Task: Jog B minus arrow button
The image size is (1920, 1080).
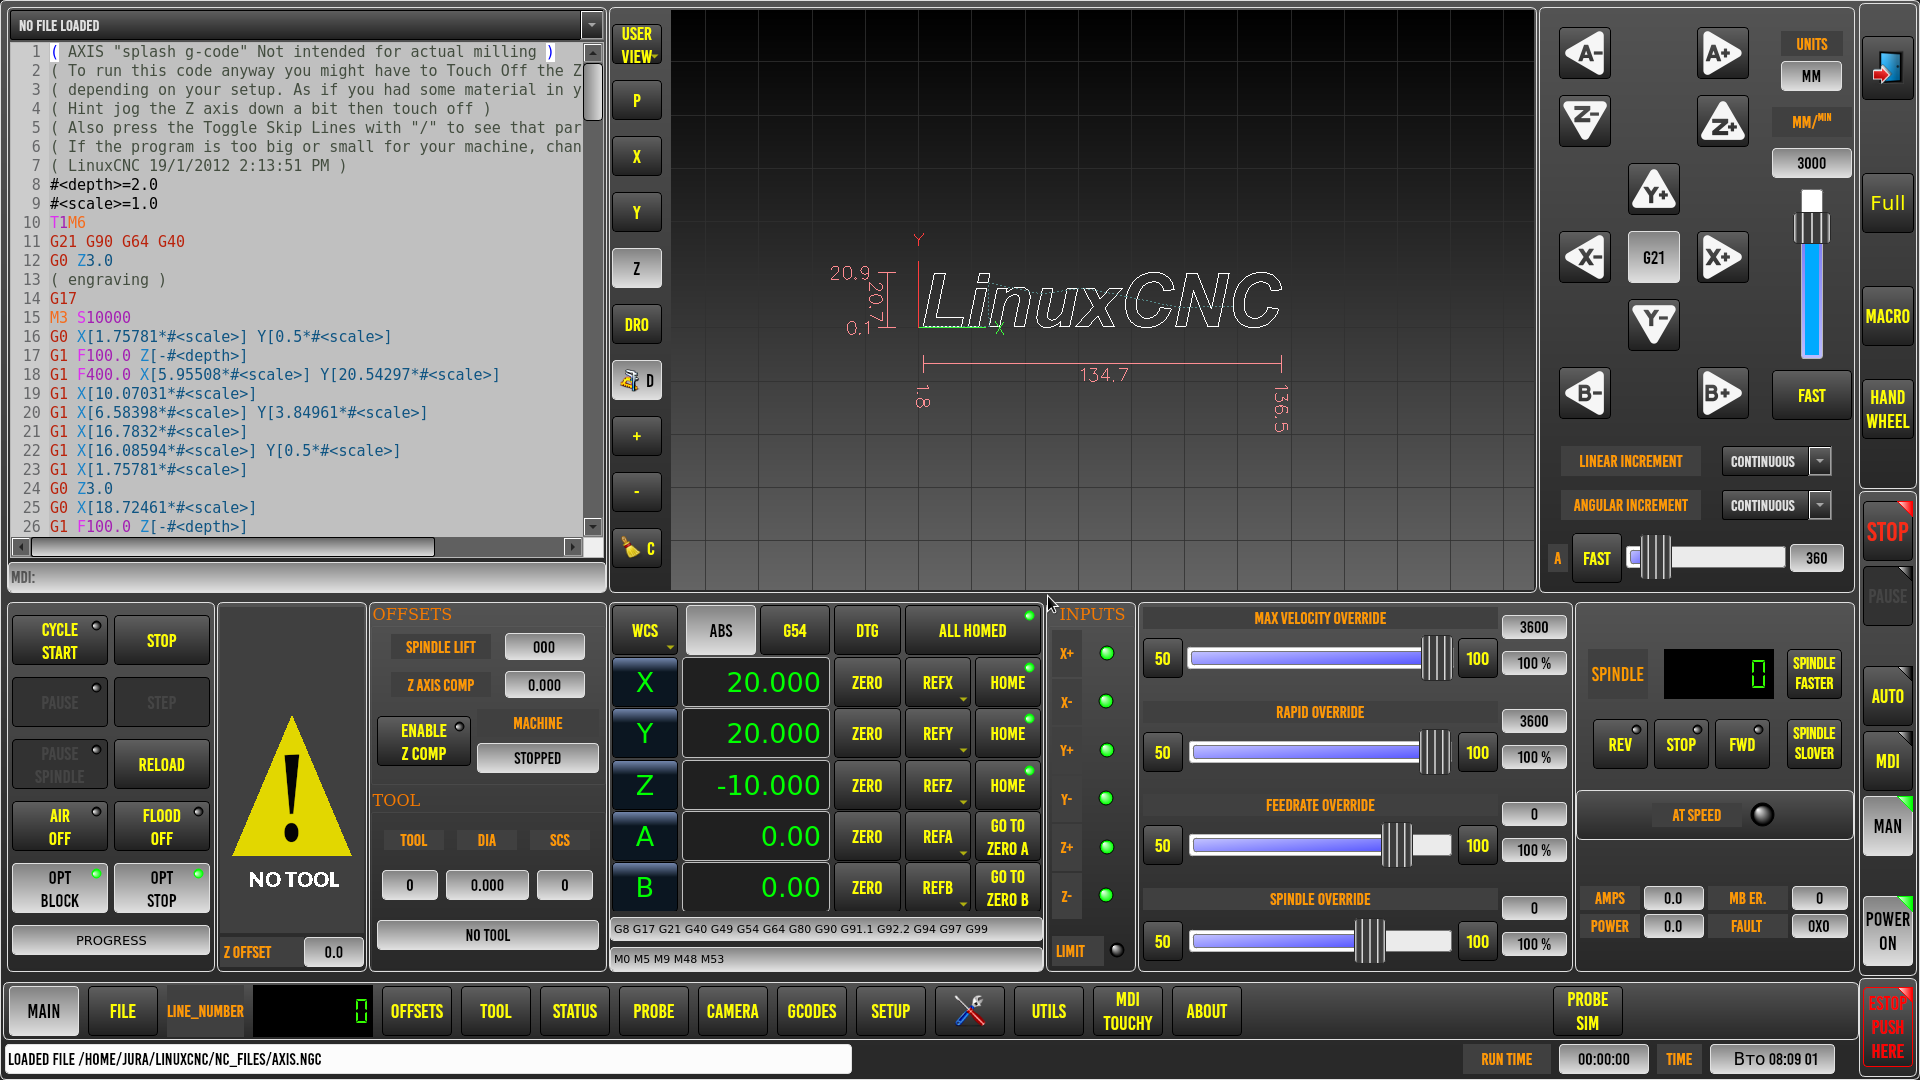Action: pyautogui.click(x=1585, y=393)
